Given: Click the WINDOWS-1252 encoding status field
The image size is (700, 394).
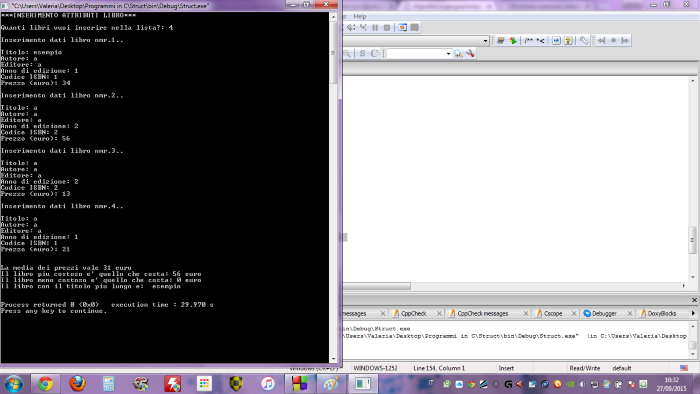Looking at the screenshot, I should pos(375,369).
